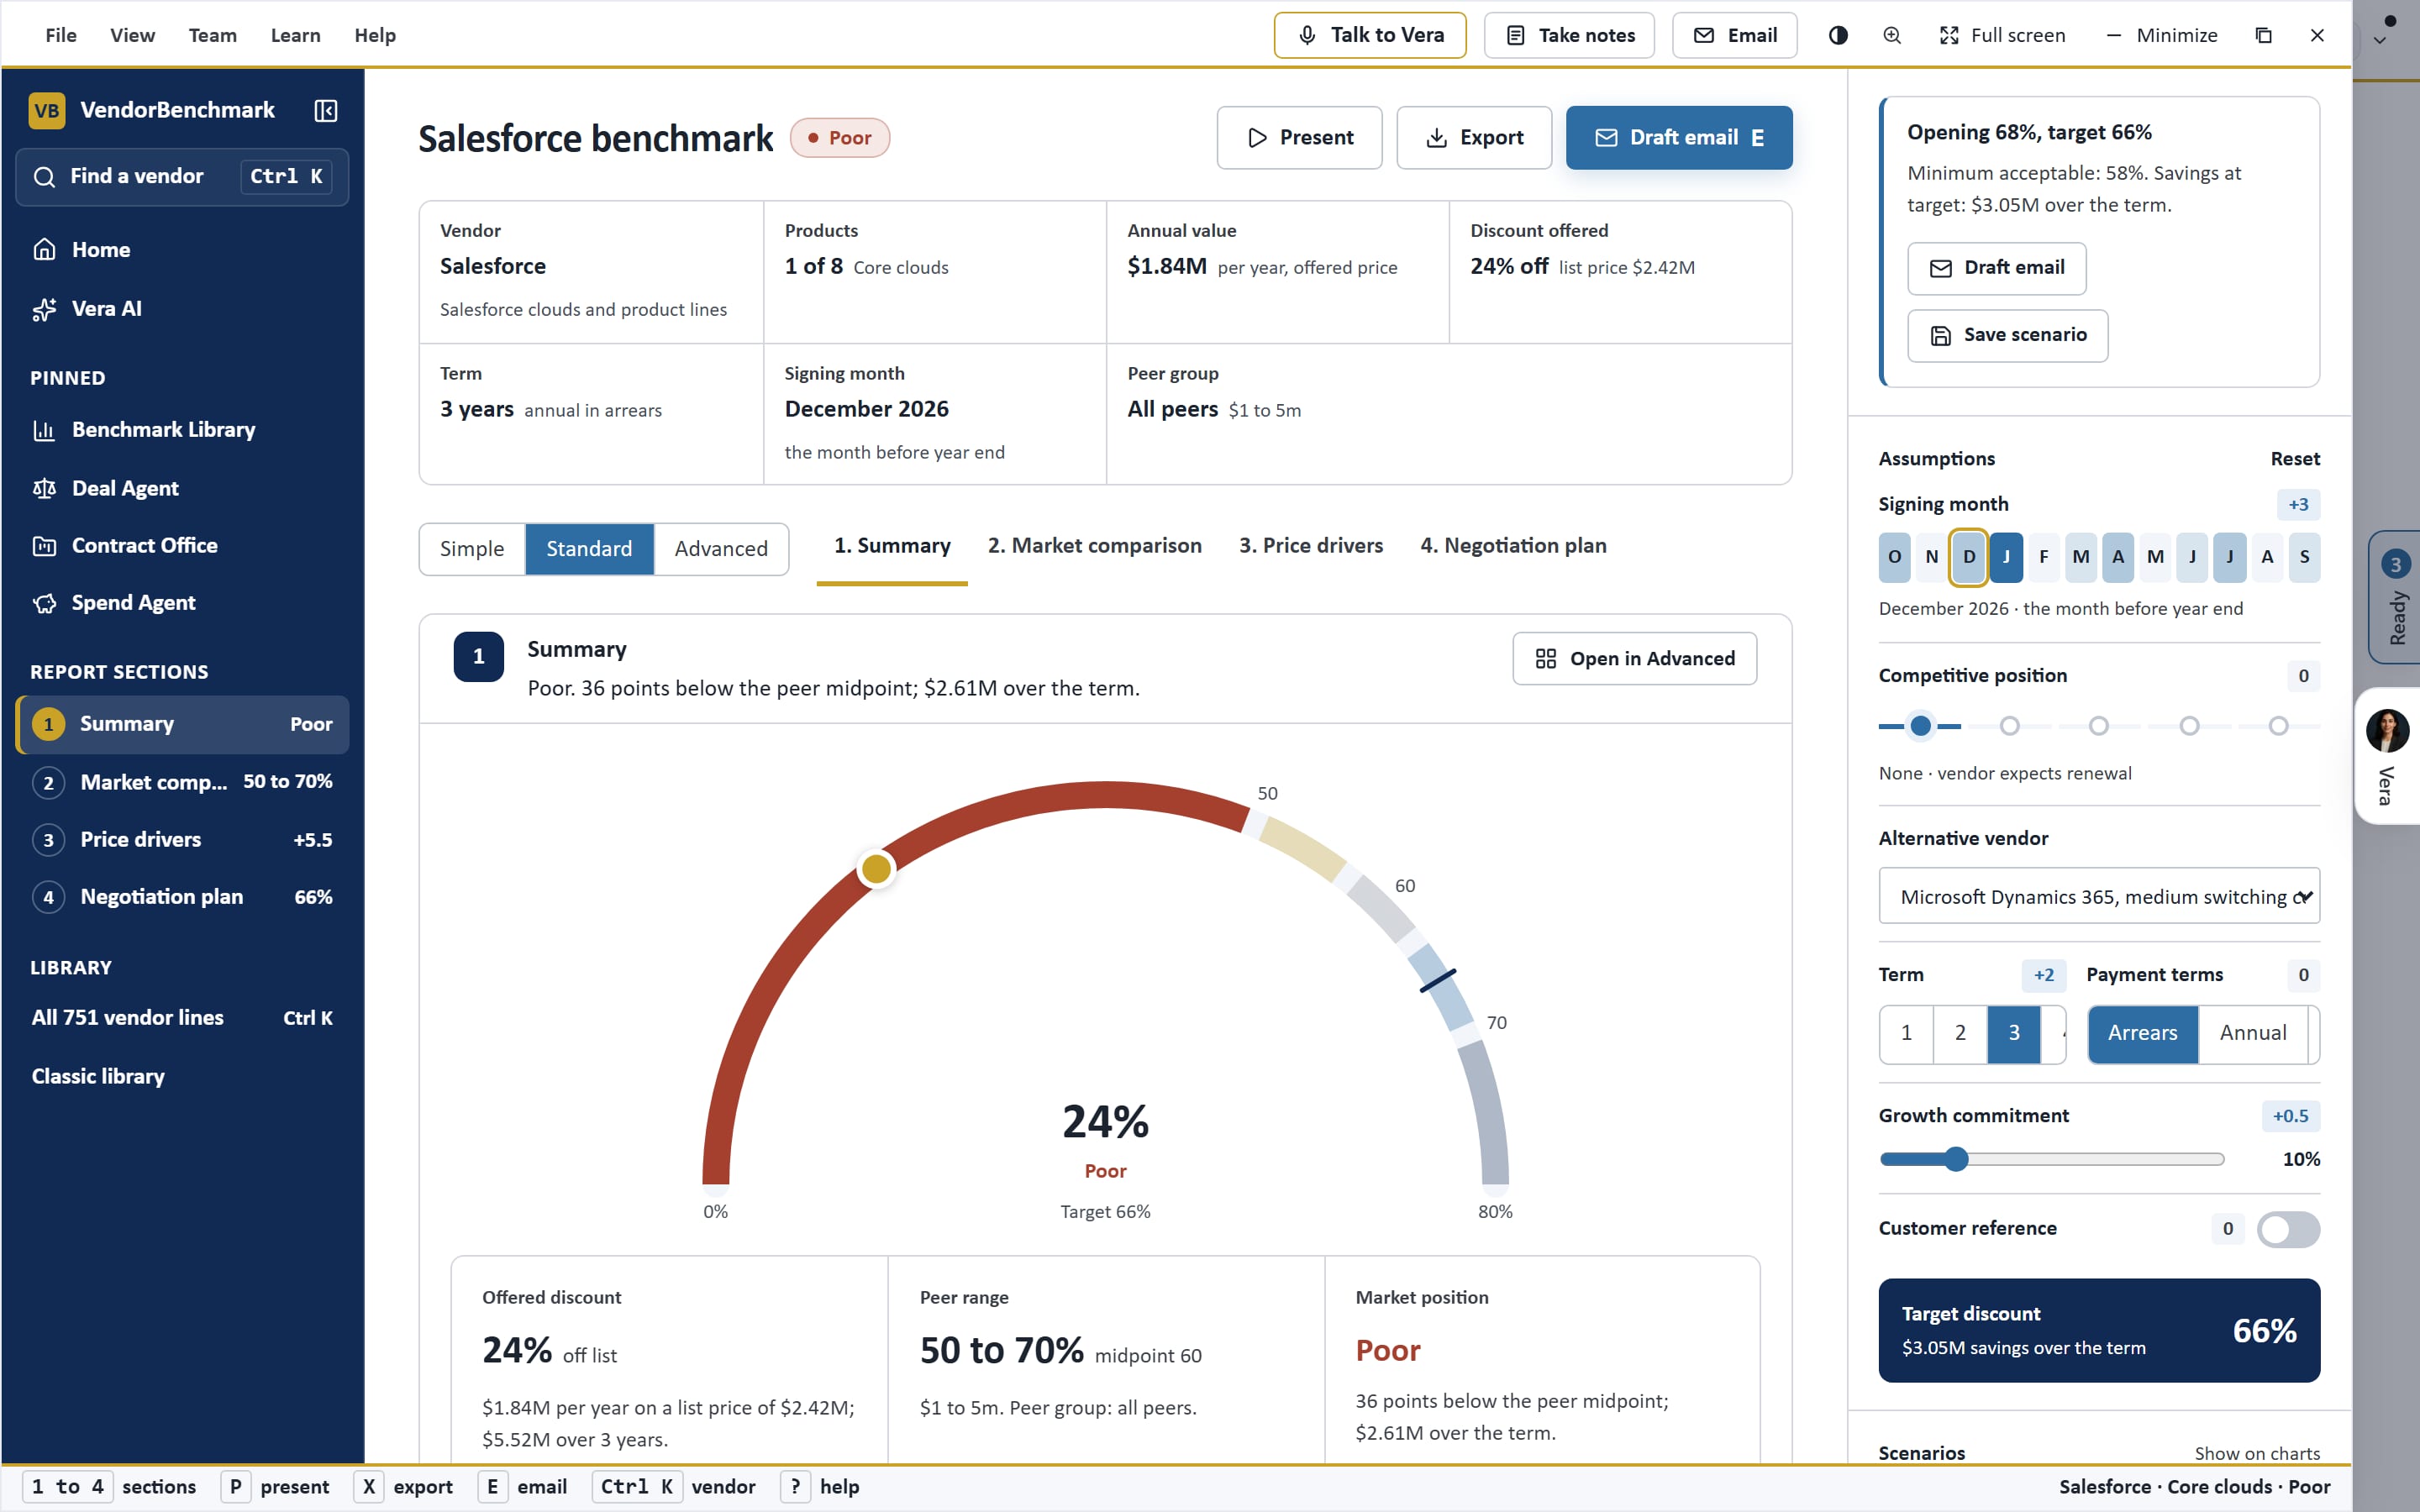
Task: Click the Export button
Action: coord(1473,138)
